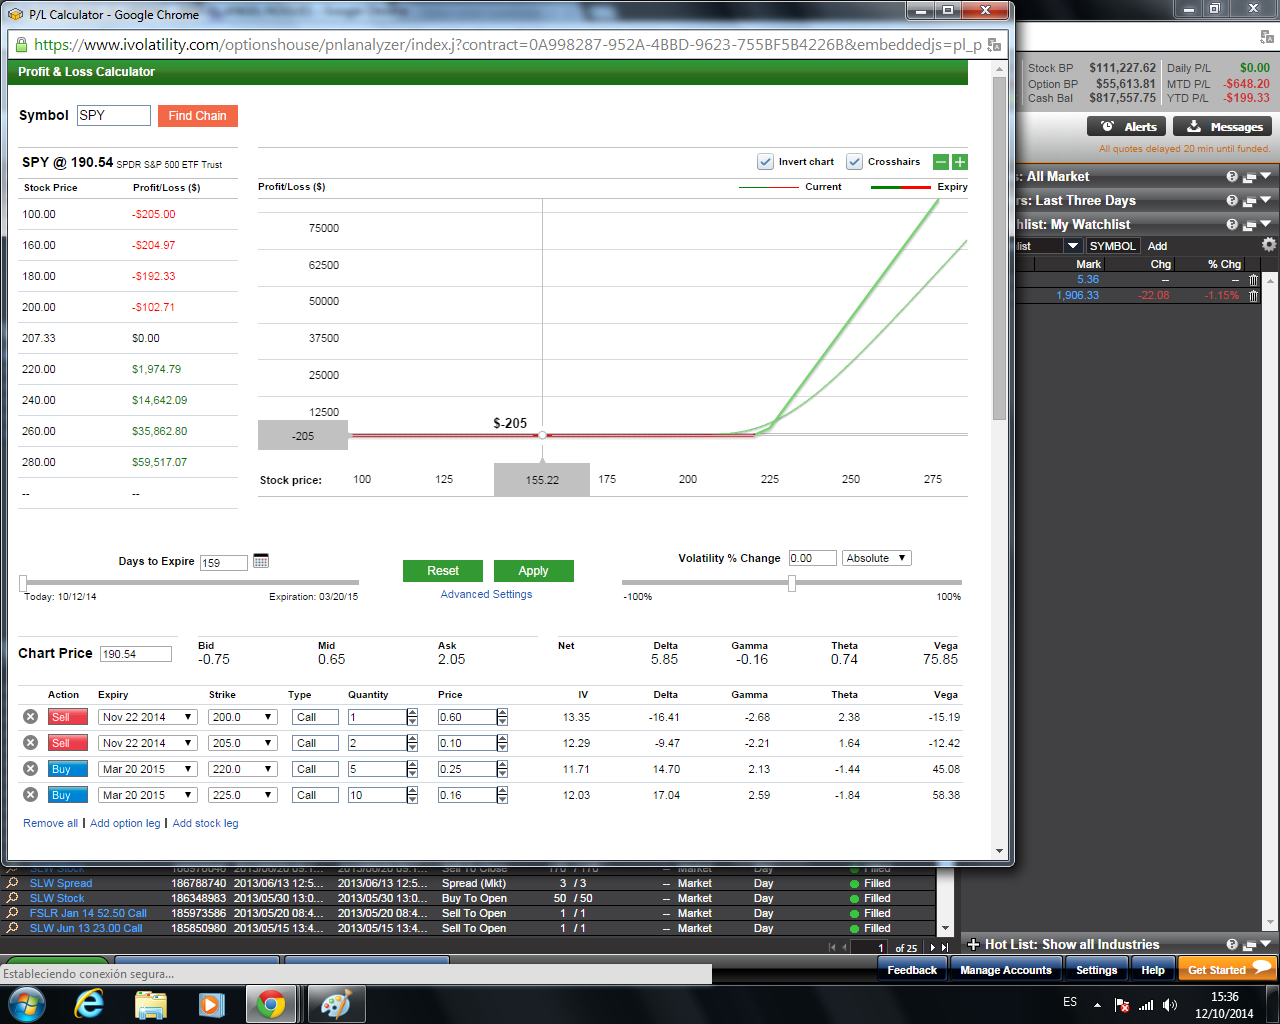The image size is (1280, 1024).
Task: Click the Reset button
Action: tap(443, 571)
